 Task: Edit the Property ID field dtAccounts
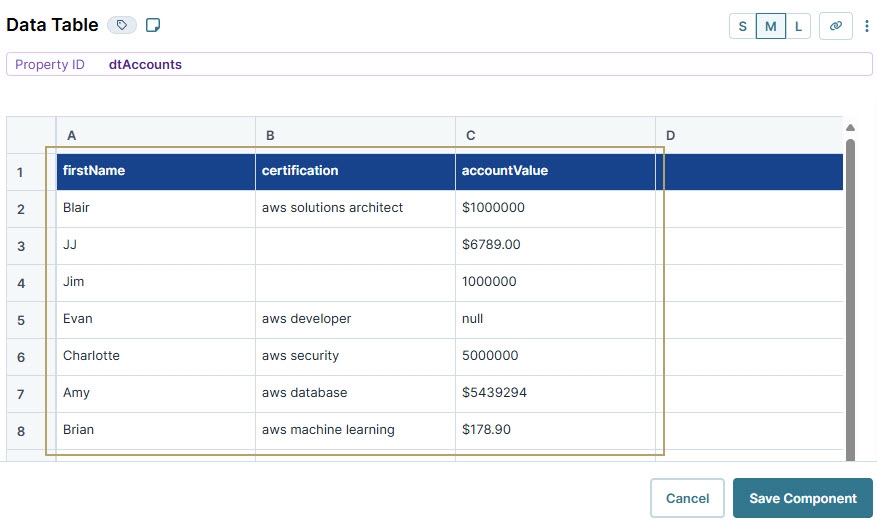point(439,64)
